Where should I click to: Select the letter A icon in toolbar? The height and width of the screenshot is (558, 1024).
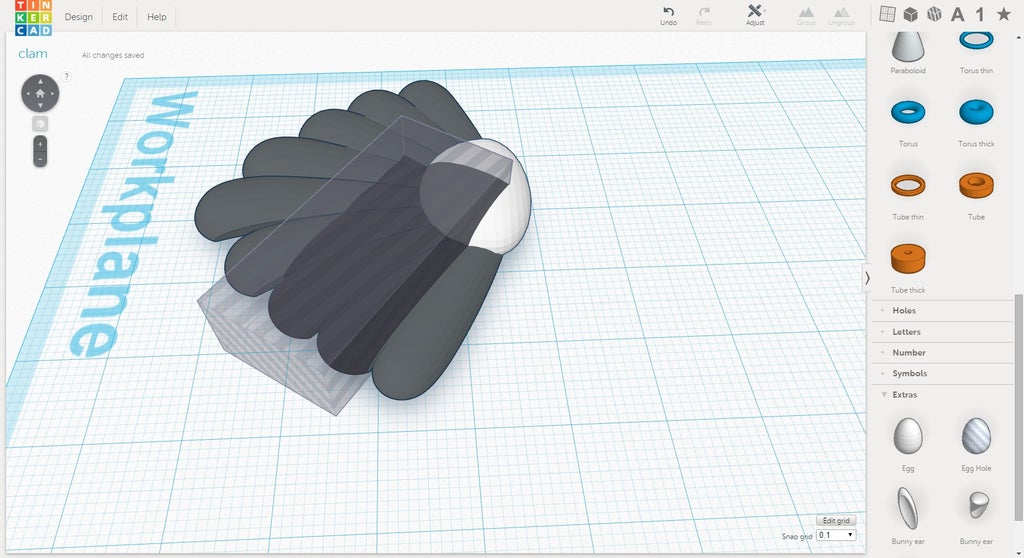coord(957,14)
